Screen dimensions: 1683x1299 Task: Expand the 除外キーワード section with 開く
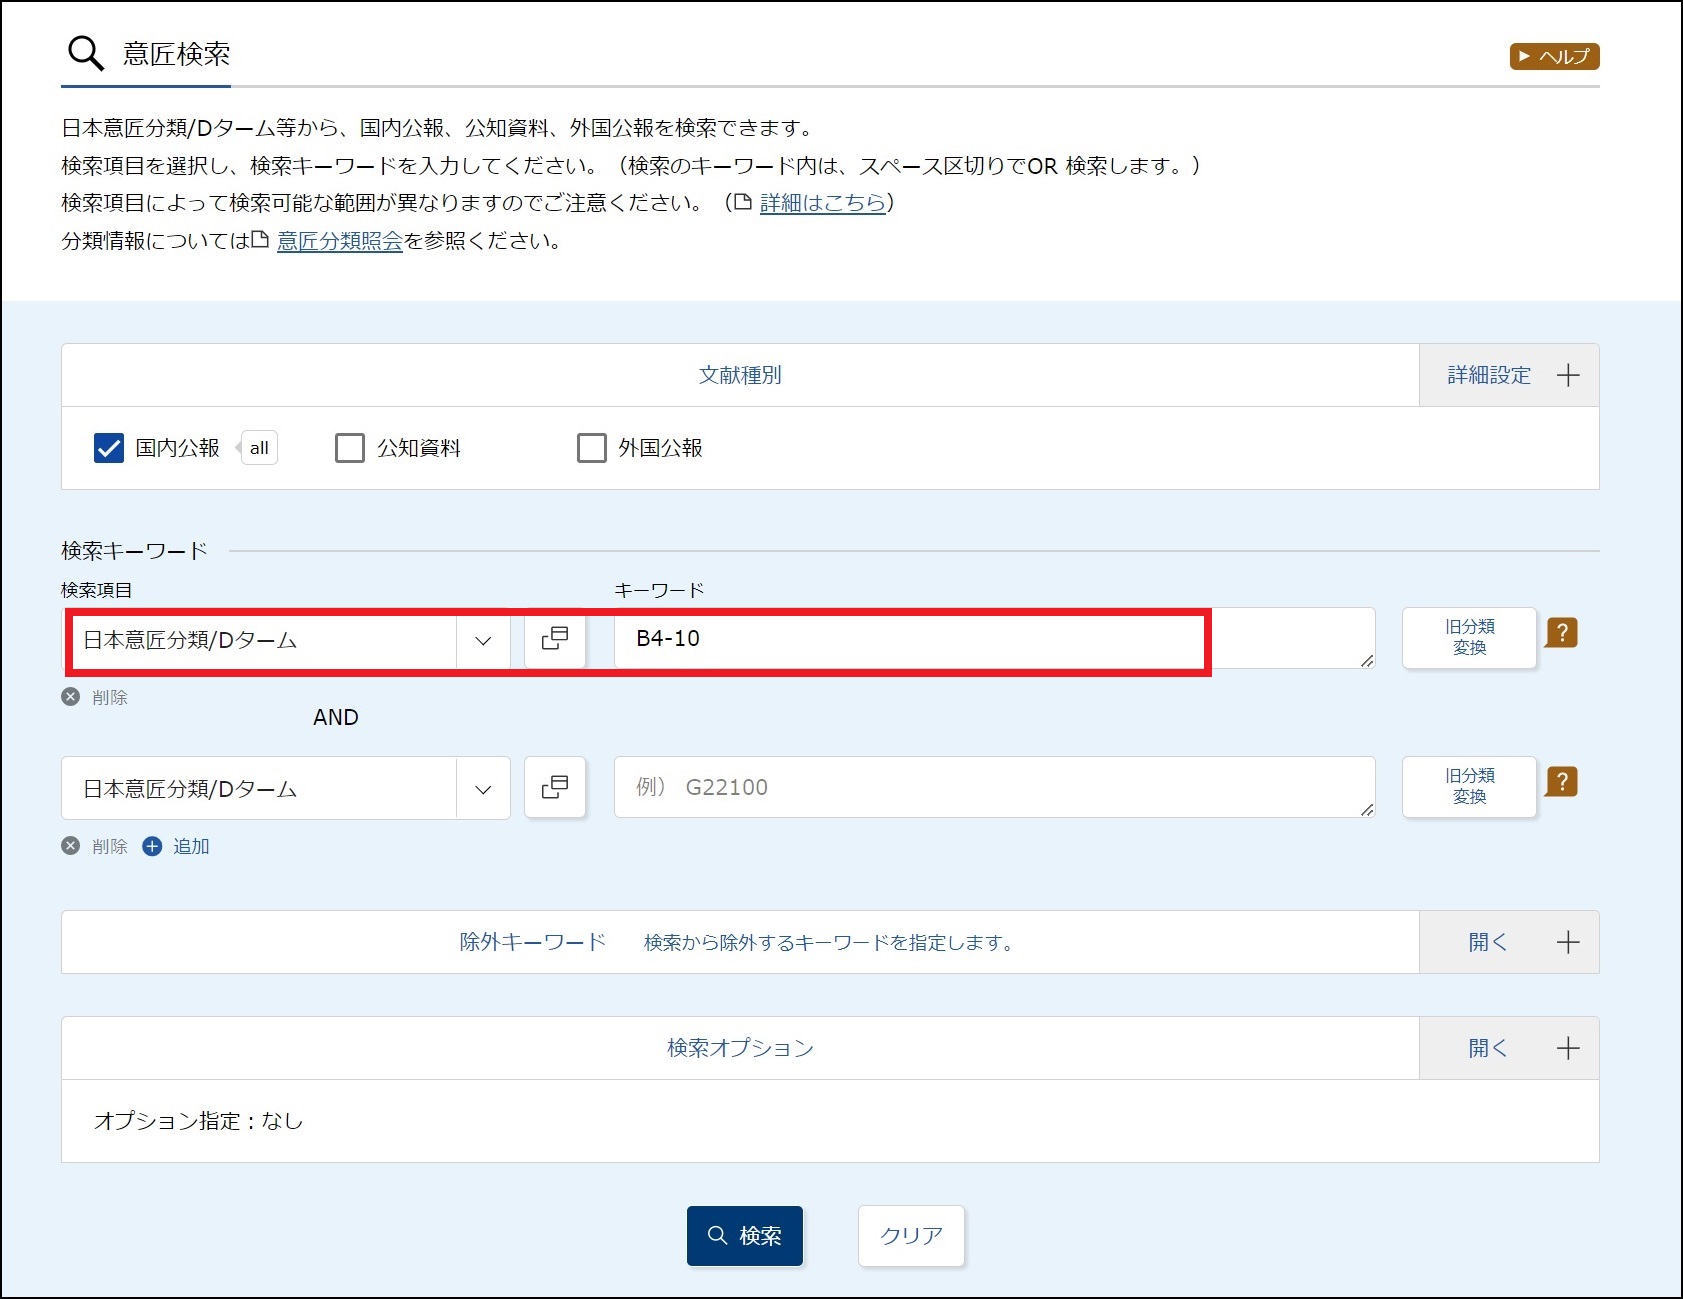(1509, 942)
